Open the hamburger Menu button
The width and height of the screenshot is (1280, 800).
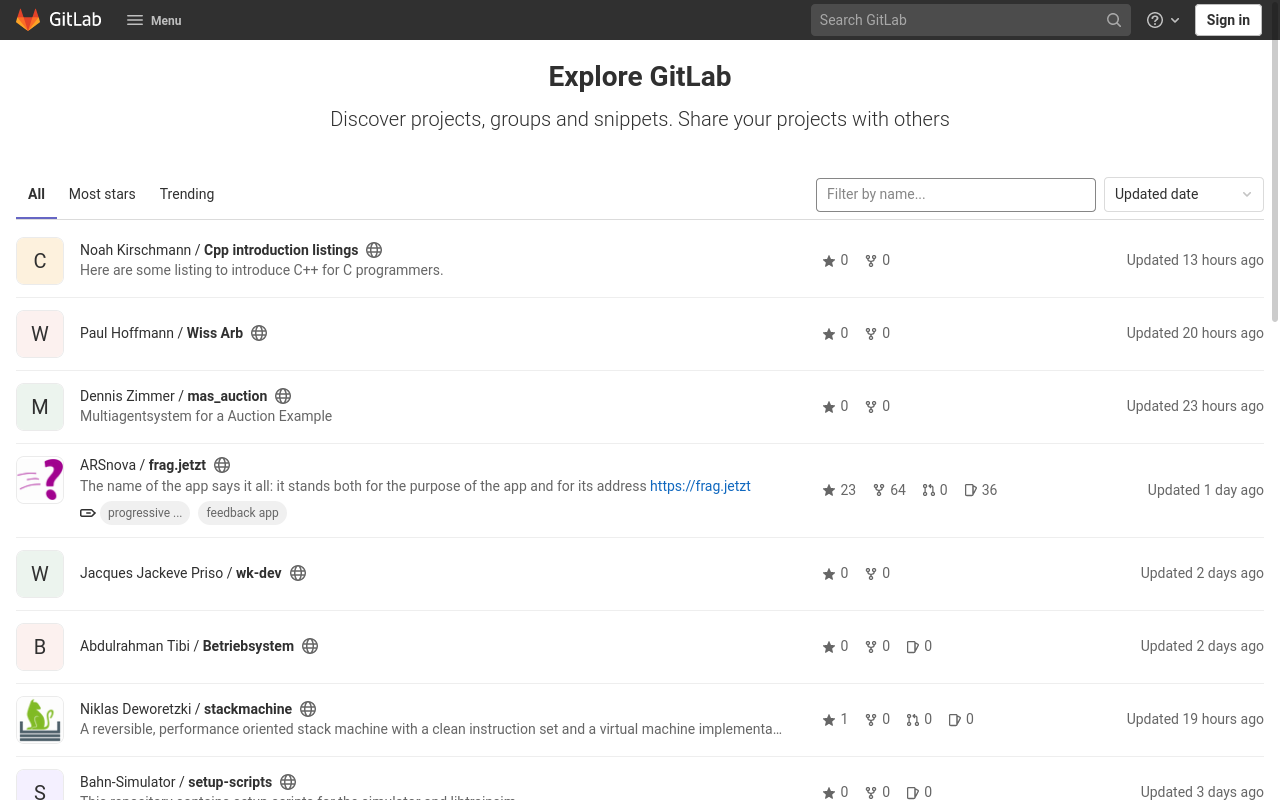click(154, 20)
